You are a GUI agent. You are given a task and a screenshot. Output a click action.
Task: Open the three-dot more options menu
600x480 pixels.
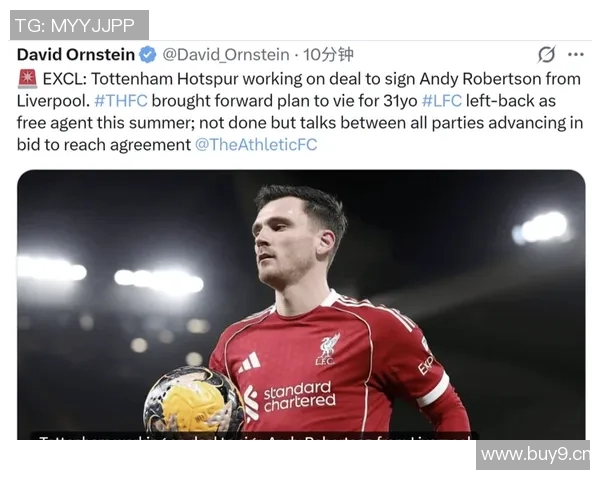click(x=576, y=55)
